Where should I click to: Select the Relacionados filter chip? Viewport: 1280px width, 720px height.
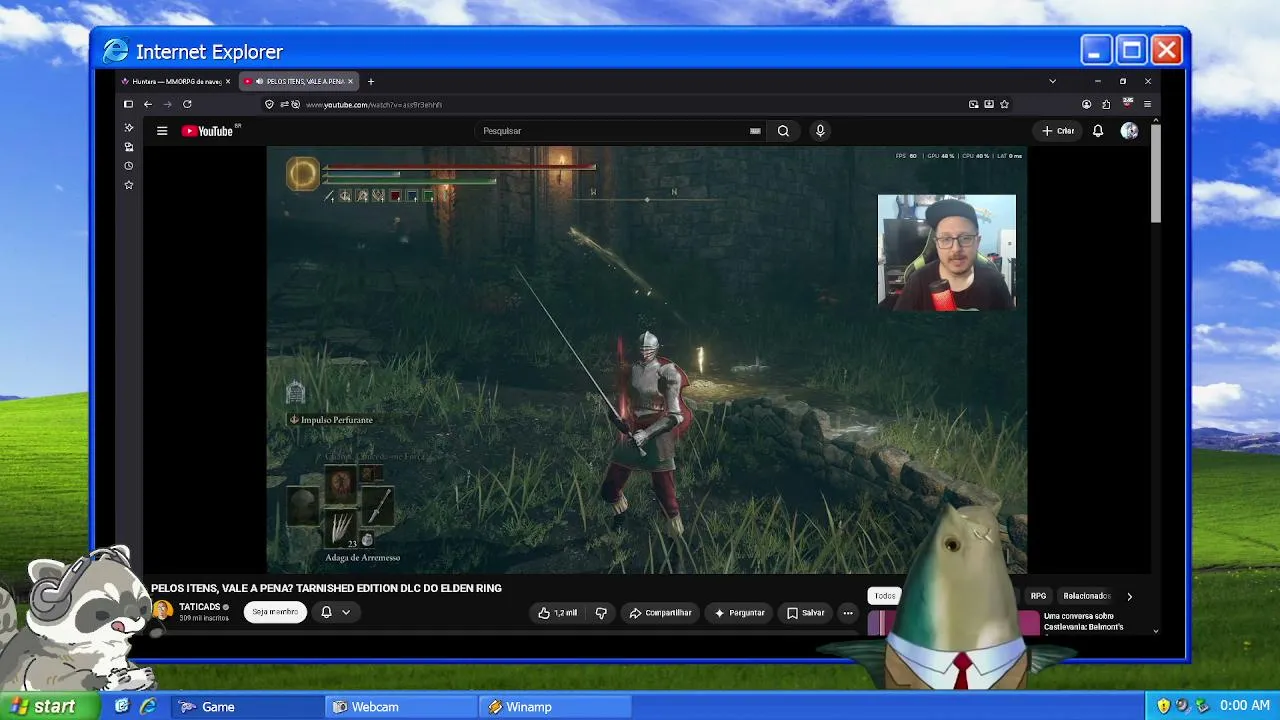1087,596
